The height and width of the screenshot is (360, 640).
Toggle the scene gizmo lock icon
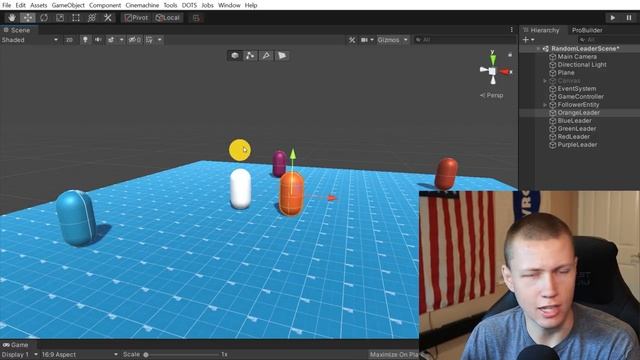pos(510,54)
